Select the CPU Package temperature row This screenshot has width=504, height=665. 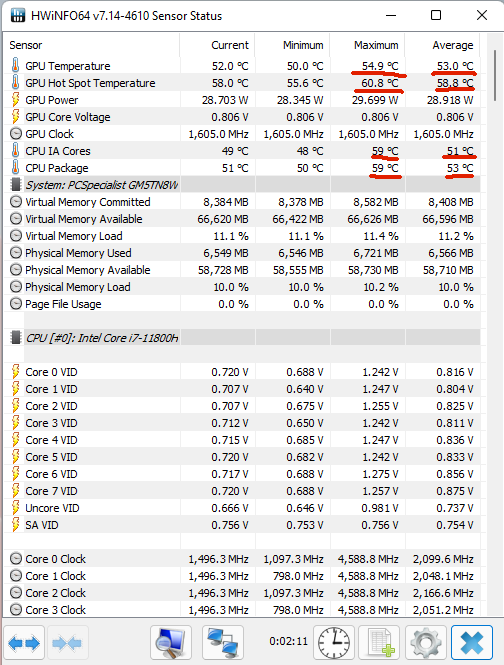(x=242, y=168)
